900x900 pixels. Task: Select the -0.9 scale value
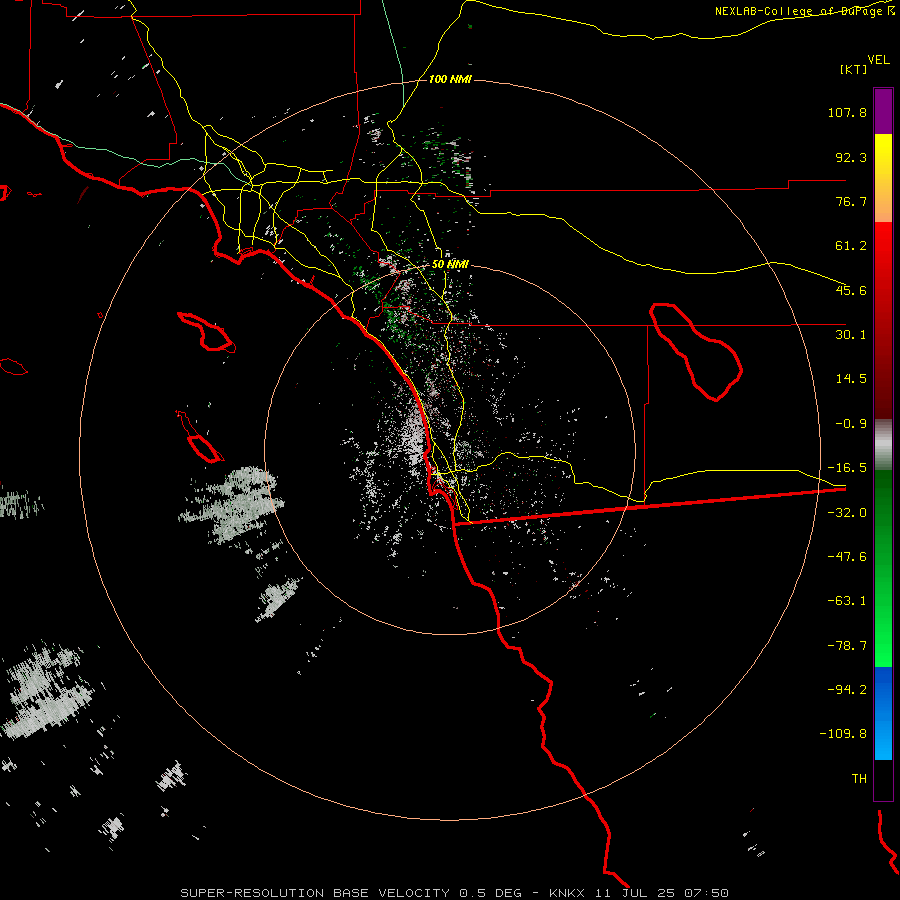851,424
